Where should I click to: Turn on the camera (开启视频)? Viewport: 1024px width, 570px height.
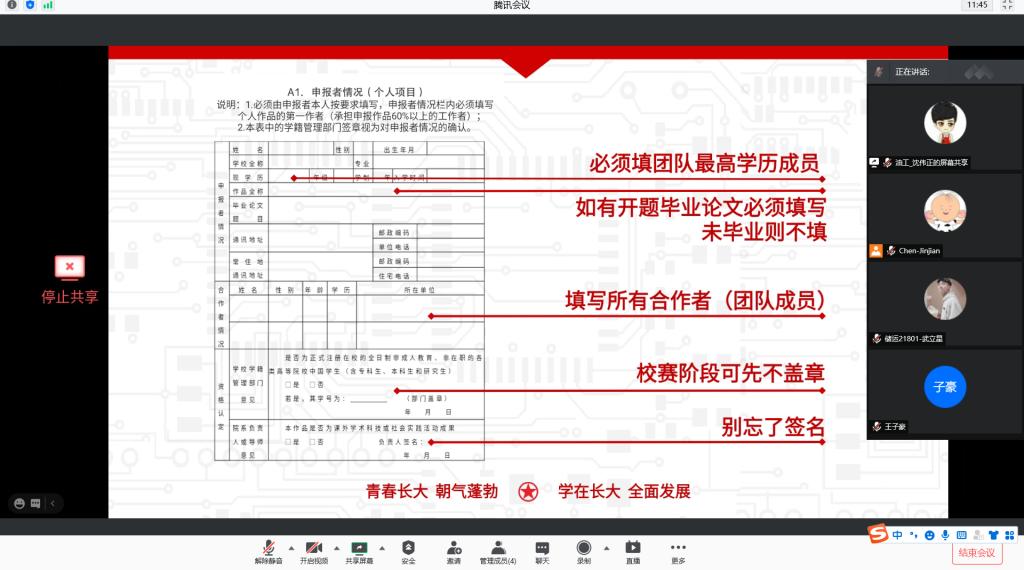[x=313, y=548]
